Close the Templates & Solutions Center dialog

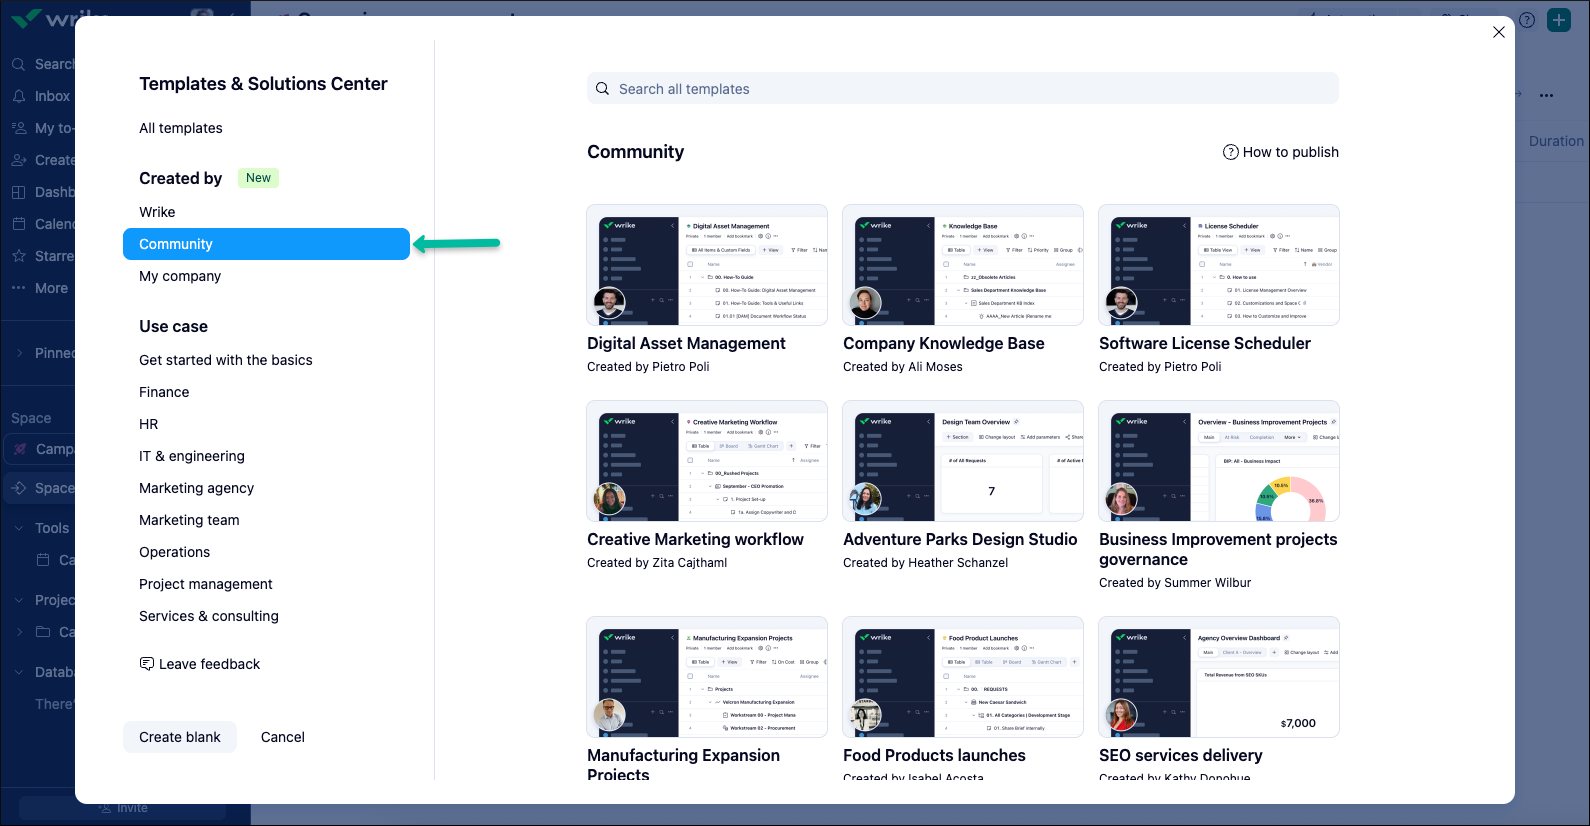[x=1498, y=32]
